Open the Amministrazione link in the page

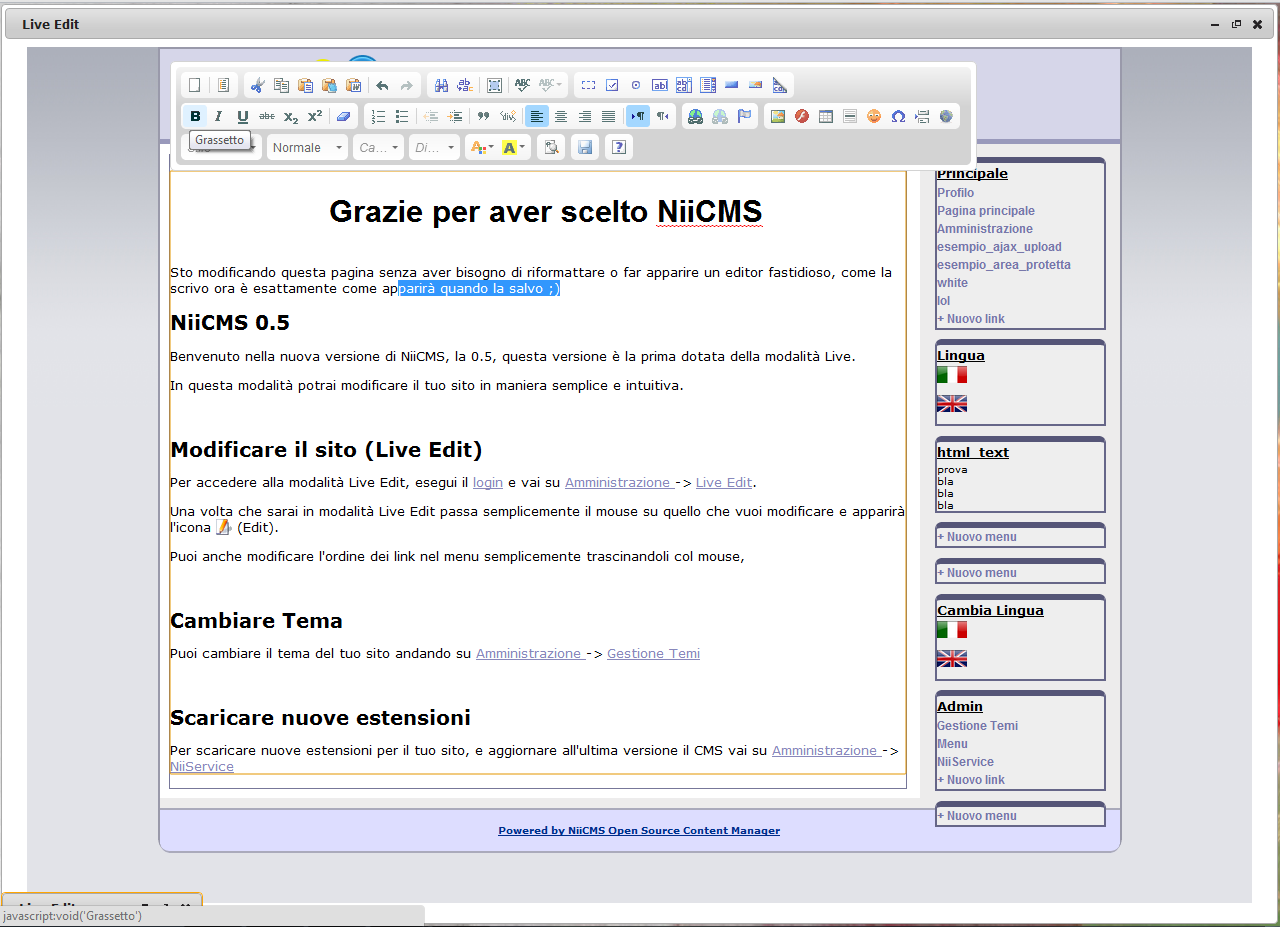click(619, 482)
